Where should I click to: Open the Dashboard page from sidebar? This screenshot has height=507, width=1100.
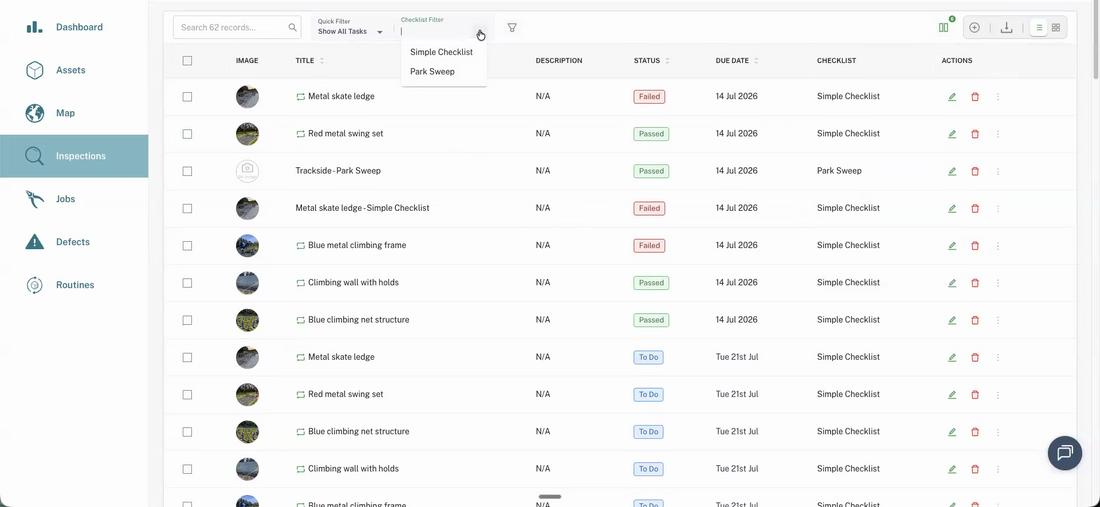click(74, 27)
